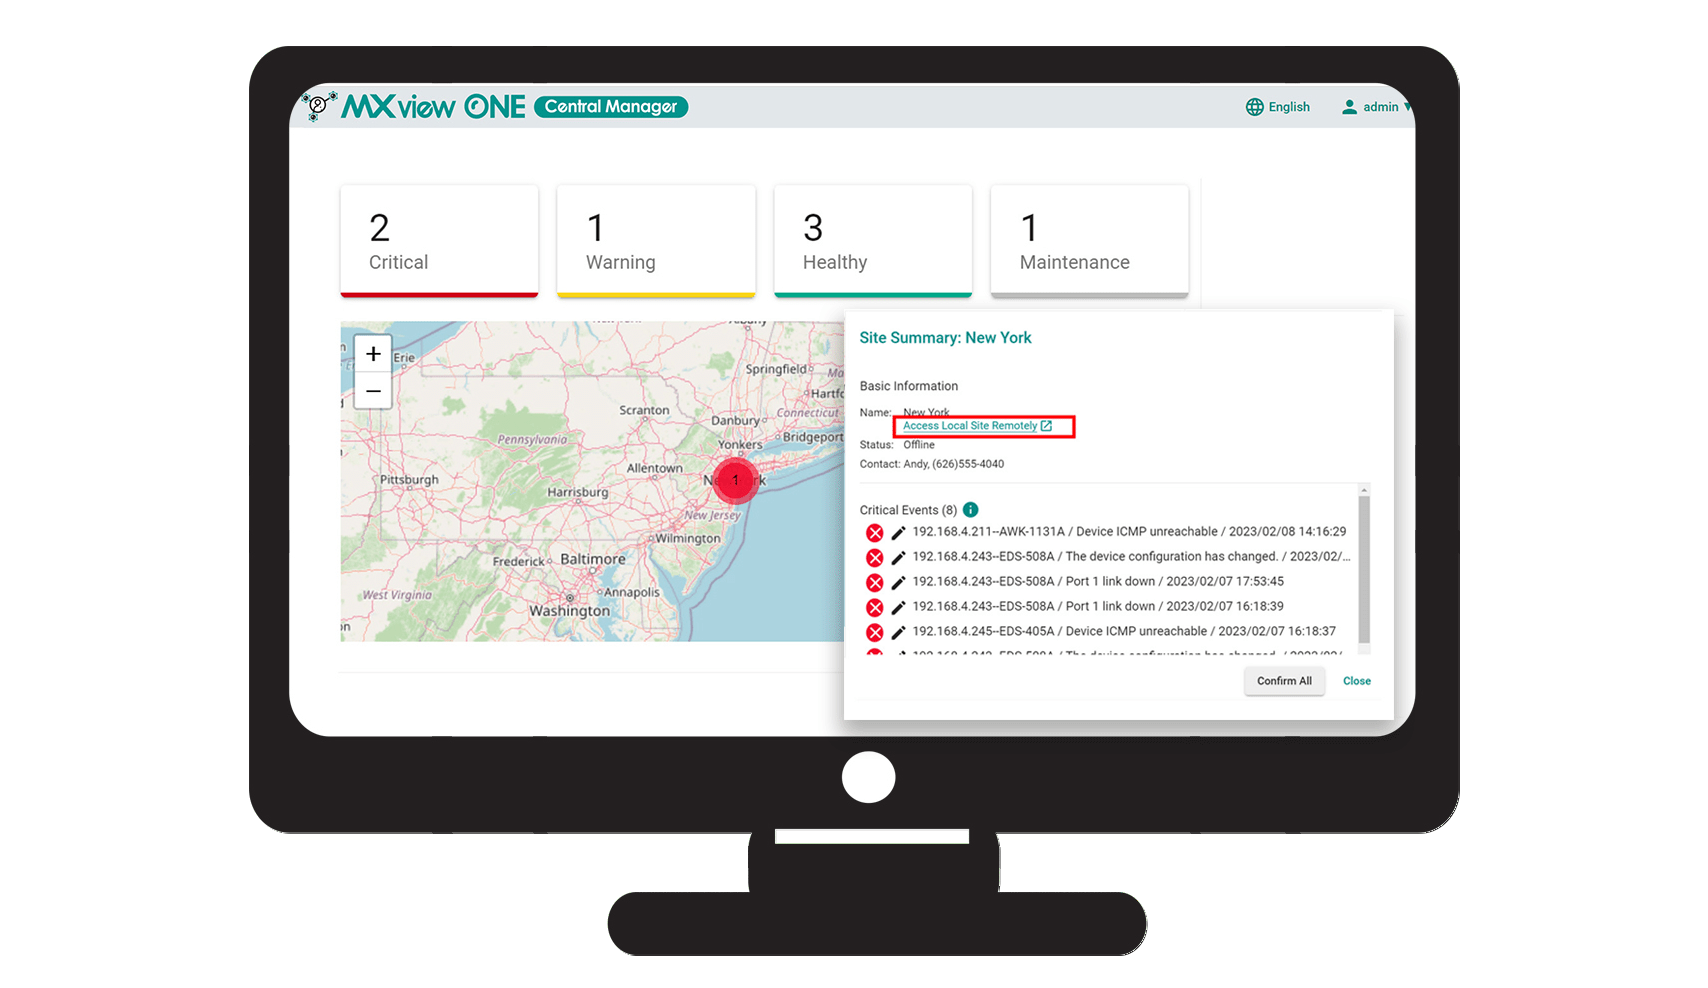Edit the EDS-405A ICMP unreachable event
This screenshot has height=988, width=1708.
click(x=898, y=632)
